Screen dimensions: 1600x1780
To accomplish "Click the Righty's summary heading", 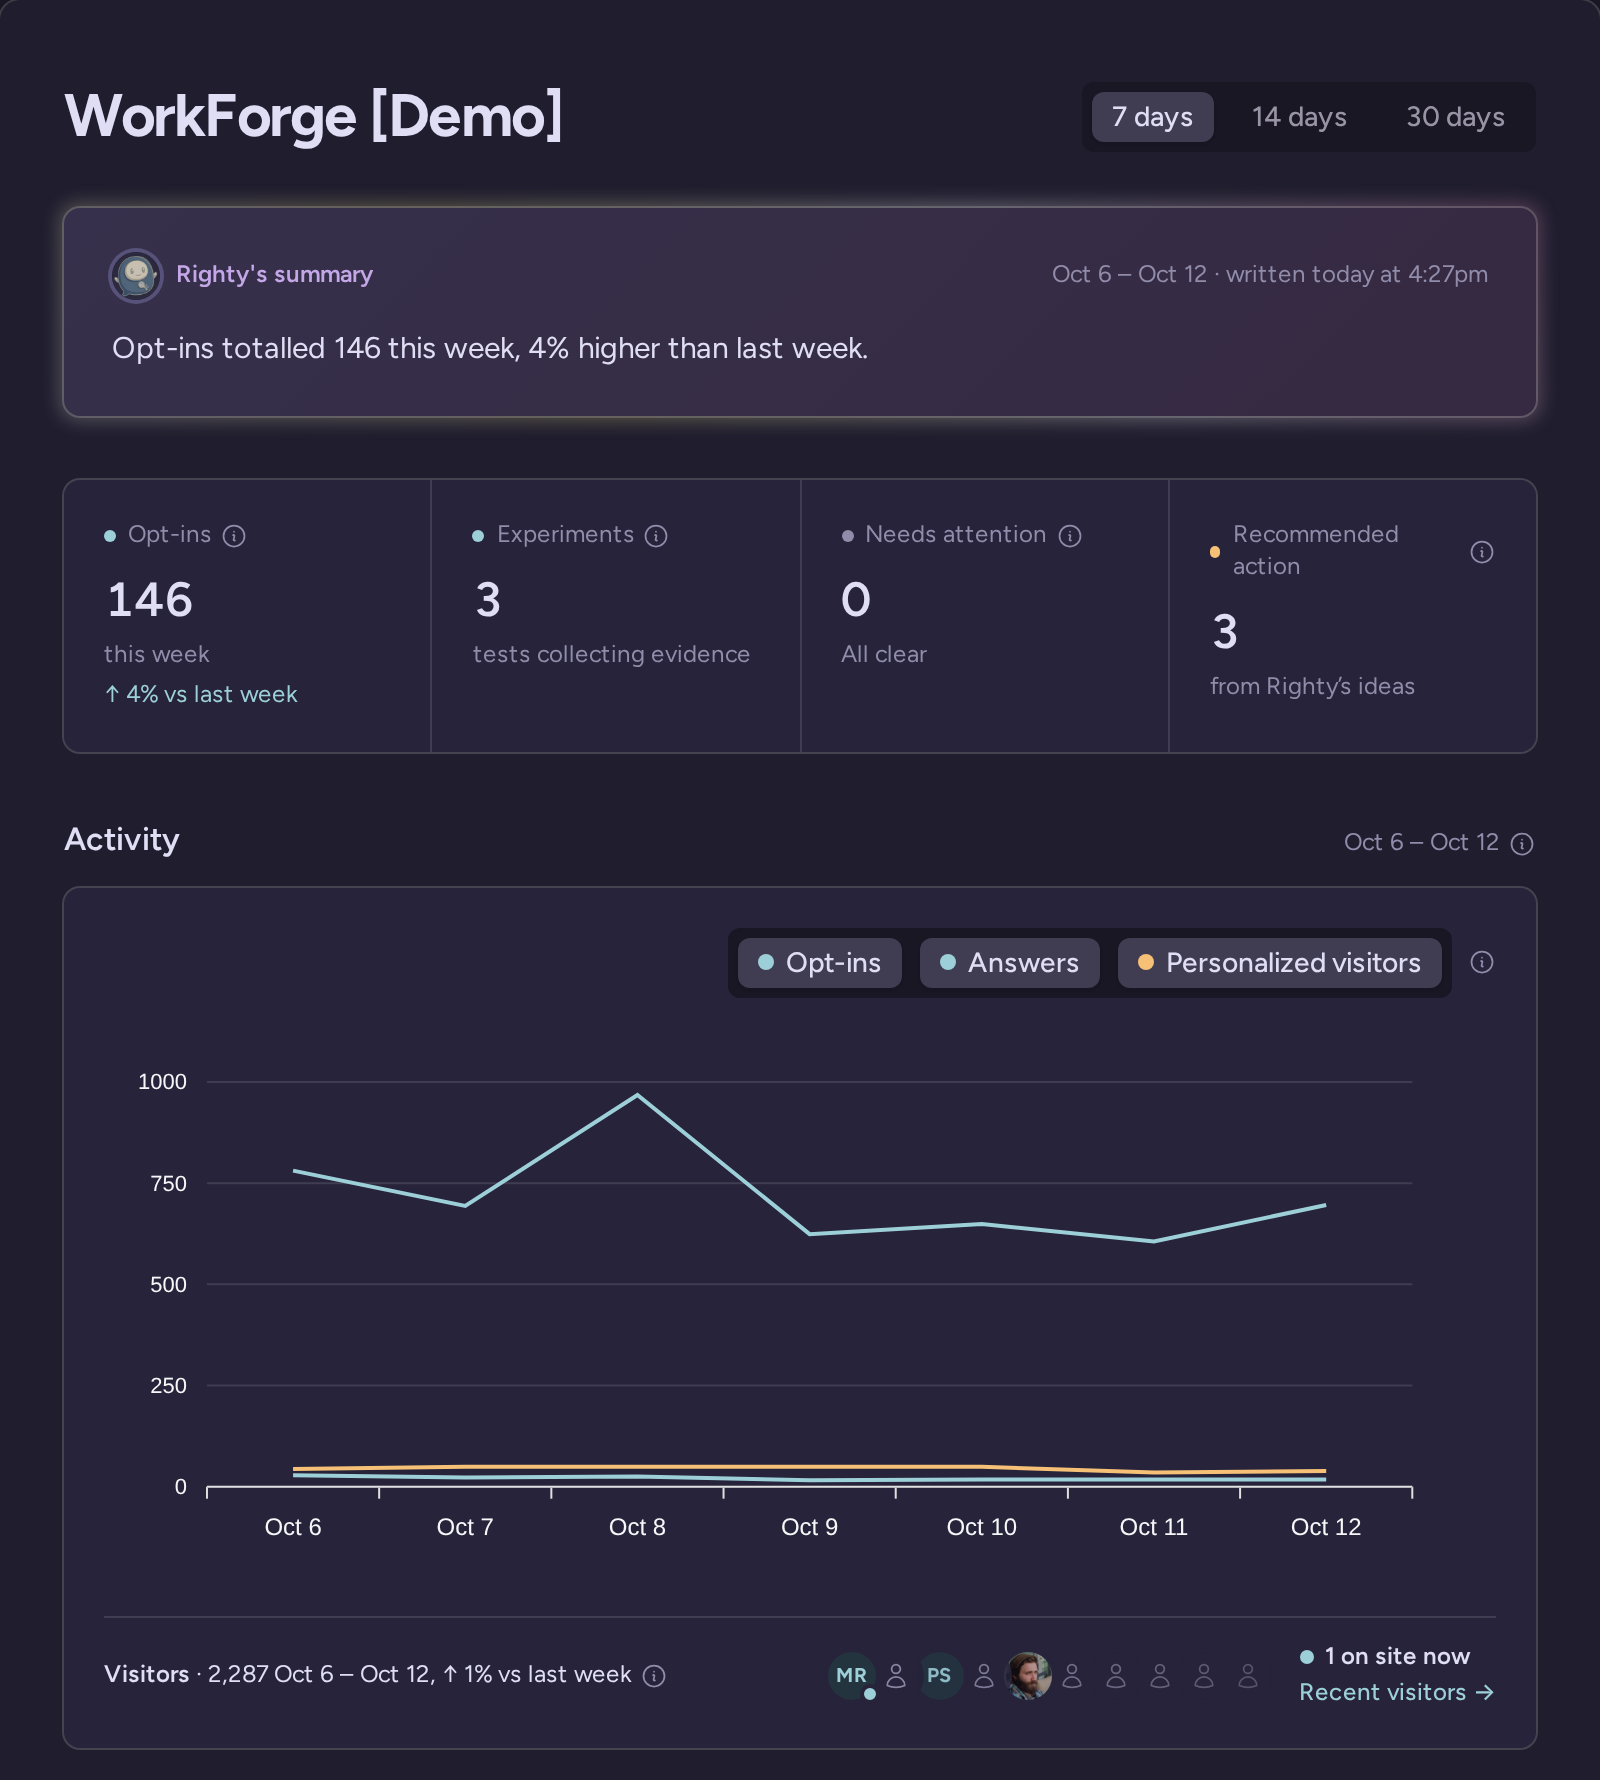I will pos(274,274).
